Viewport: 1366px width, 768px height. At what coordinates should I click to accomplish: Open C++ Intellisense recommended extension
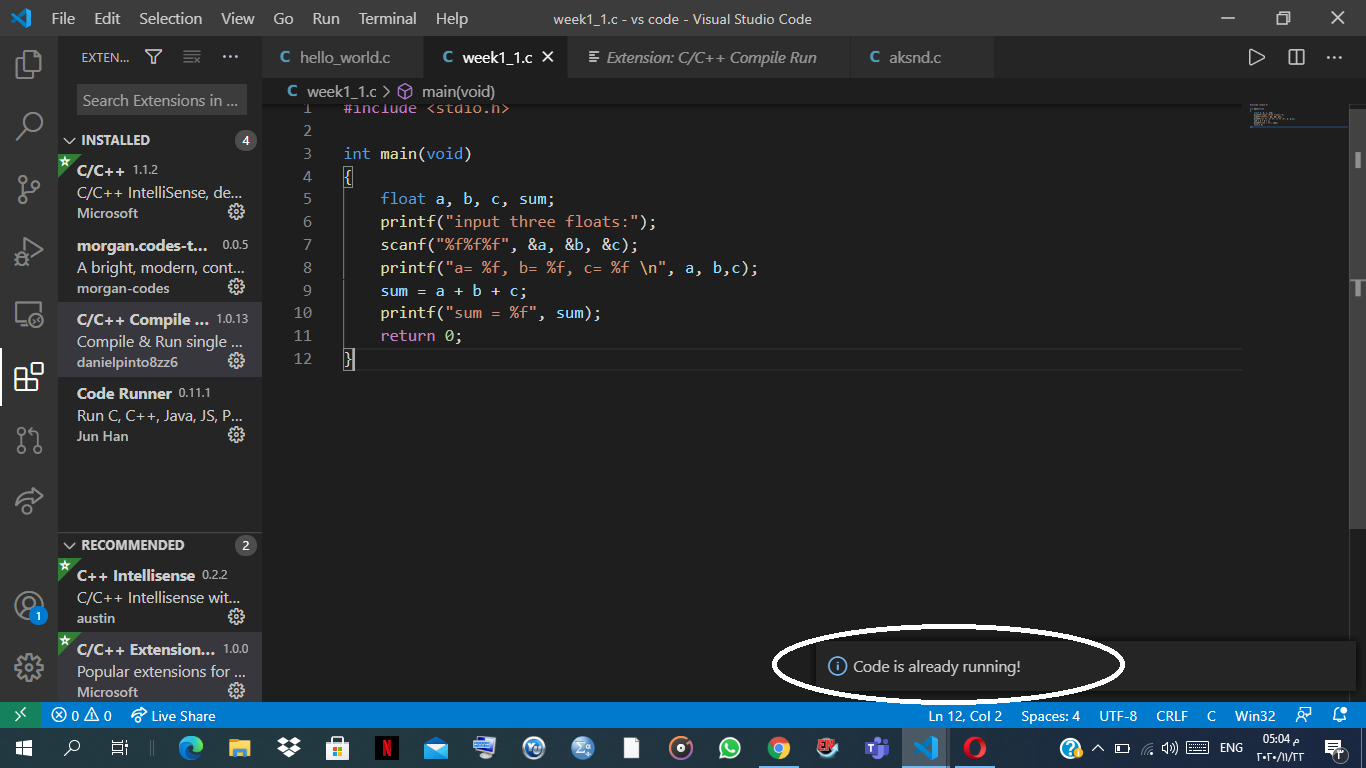(160, 596)
